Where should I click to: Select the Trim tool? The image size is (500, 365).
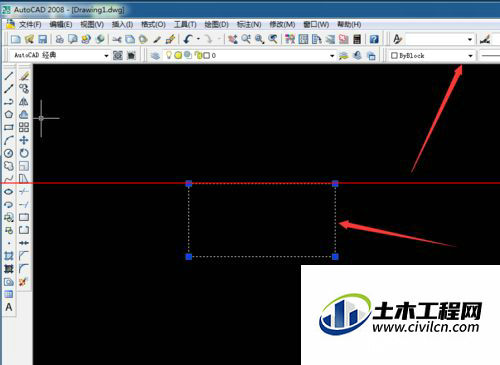[x=24, y=192]
